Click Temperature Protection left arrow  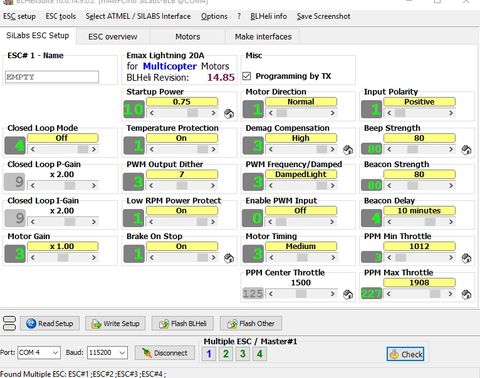click(x=152, y=149)
